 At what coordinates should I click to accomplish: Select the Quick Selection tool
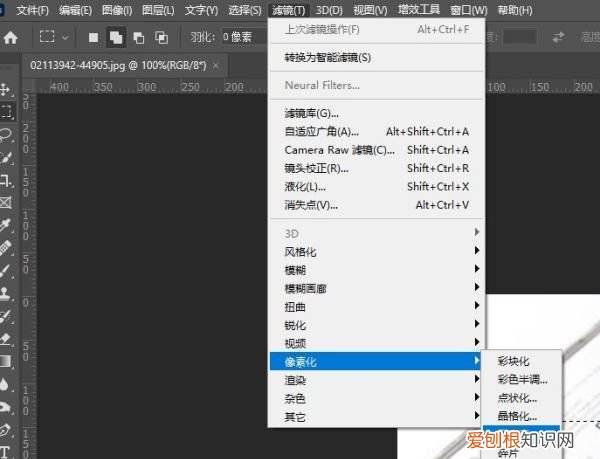[6, 157]
